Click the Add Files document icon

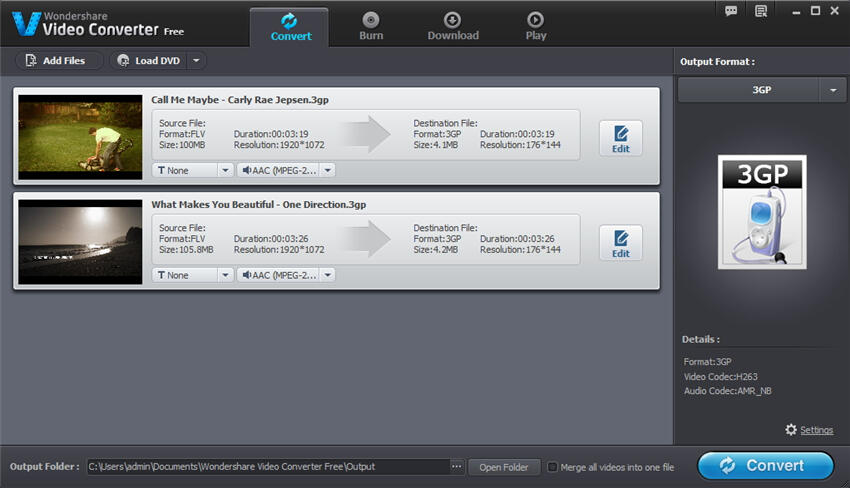coord(31,60)
